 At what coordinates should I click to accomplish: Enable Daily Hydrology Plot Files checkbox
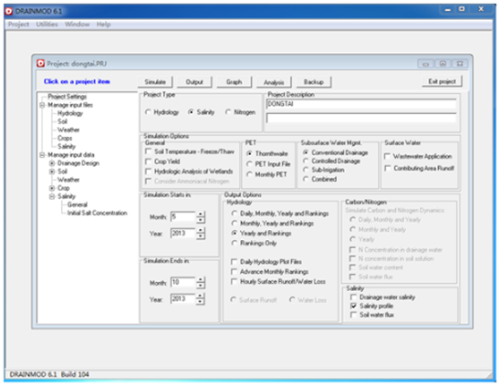pos(234,262)
